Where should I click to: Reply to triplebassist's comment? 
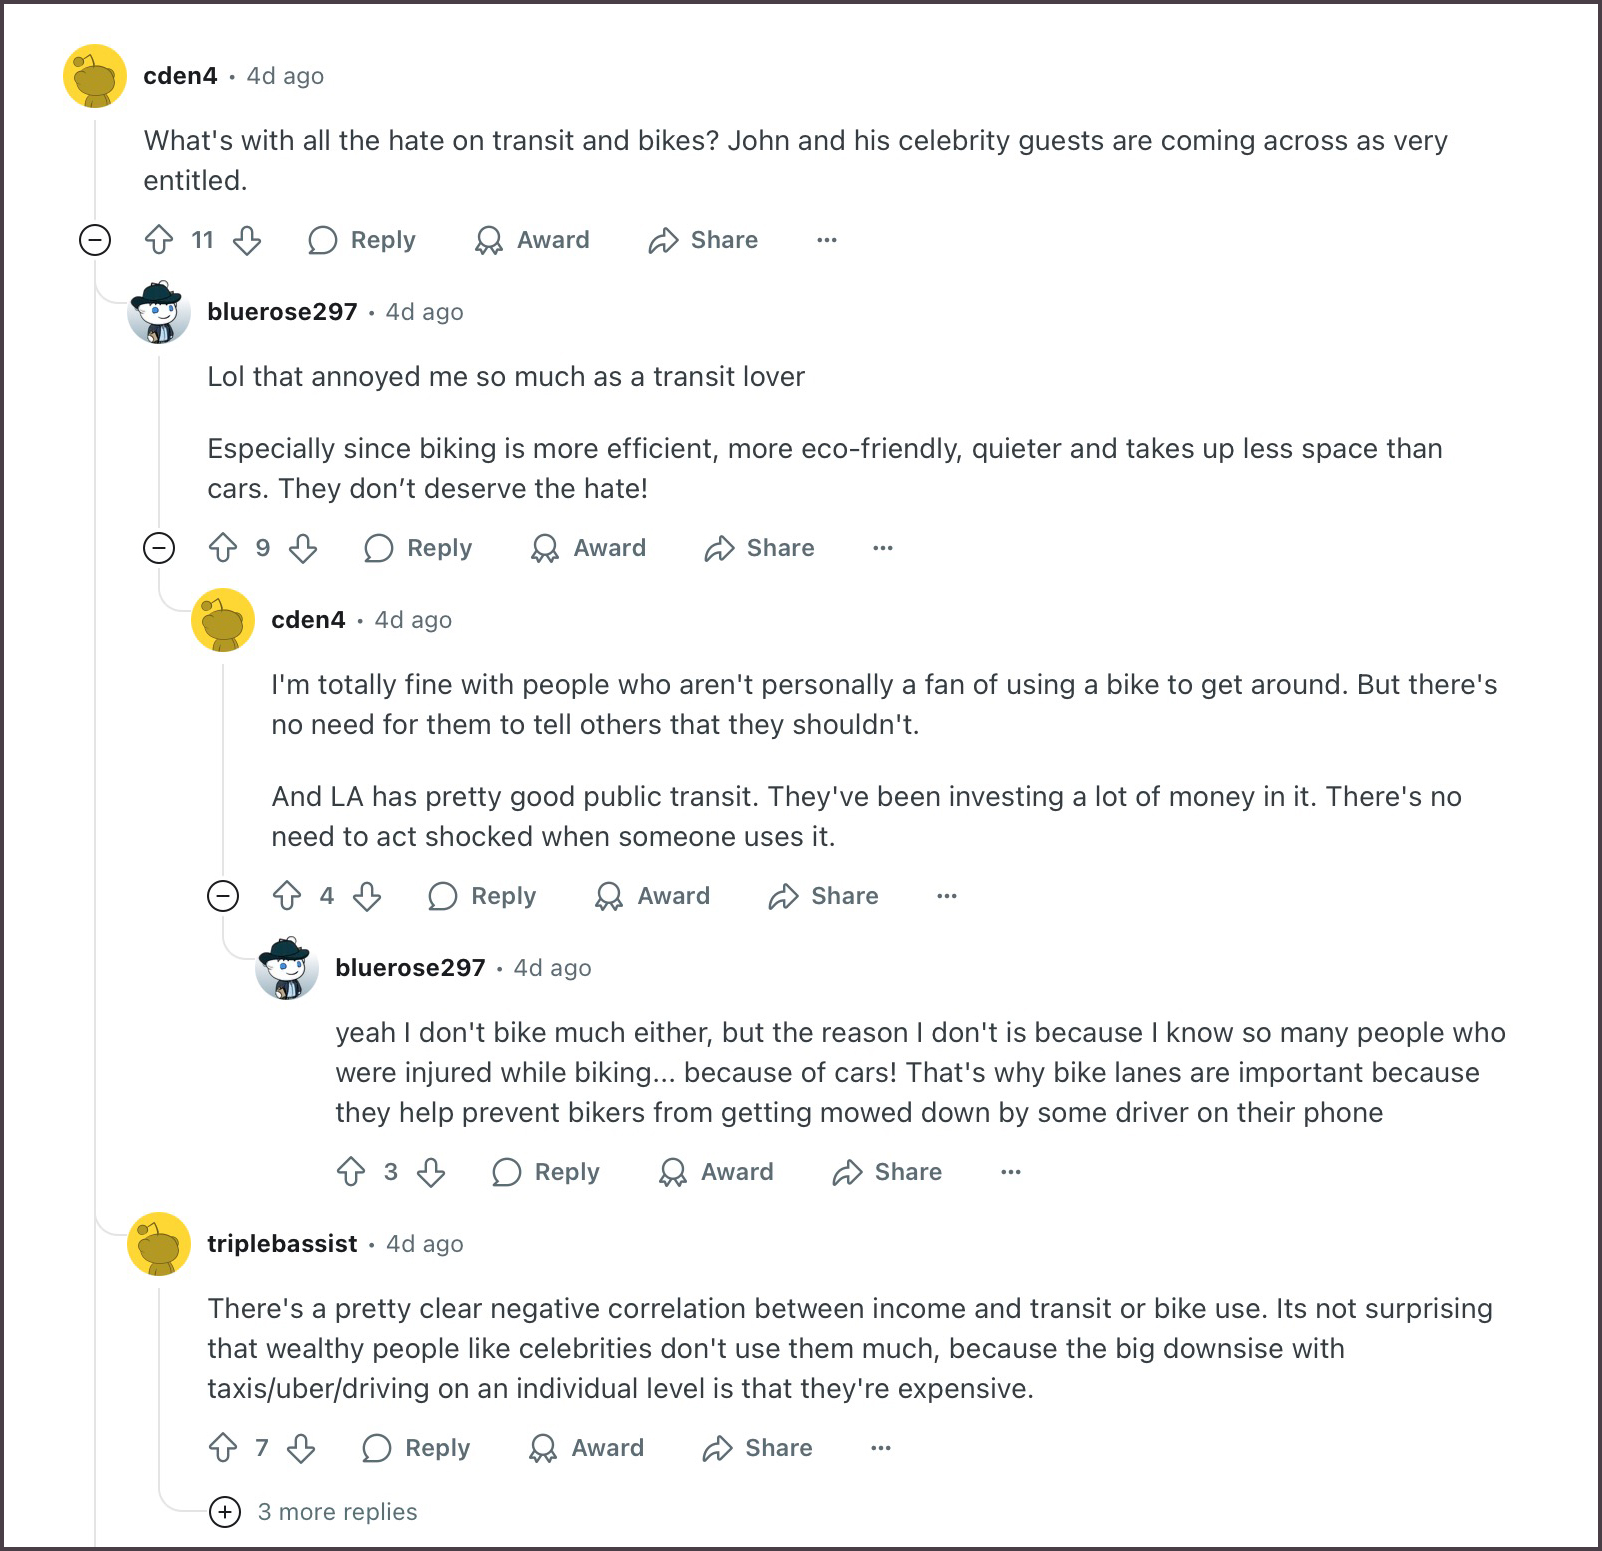[x=416, y=1448]
